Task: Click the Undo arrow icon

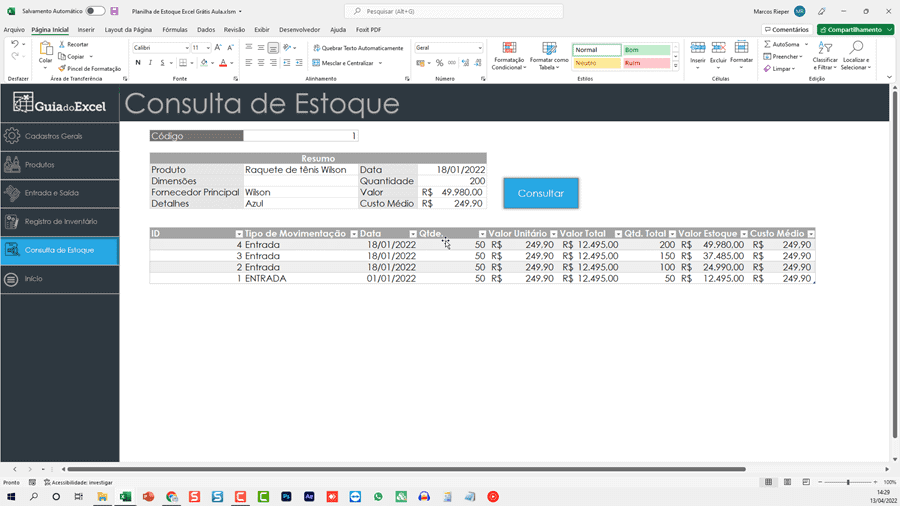Action: (15, 44)
